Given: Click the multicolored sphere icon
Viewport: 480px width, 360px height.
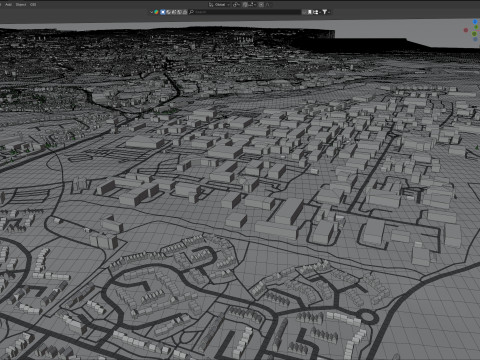Looking at the screenshot, I should (156, 12).
